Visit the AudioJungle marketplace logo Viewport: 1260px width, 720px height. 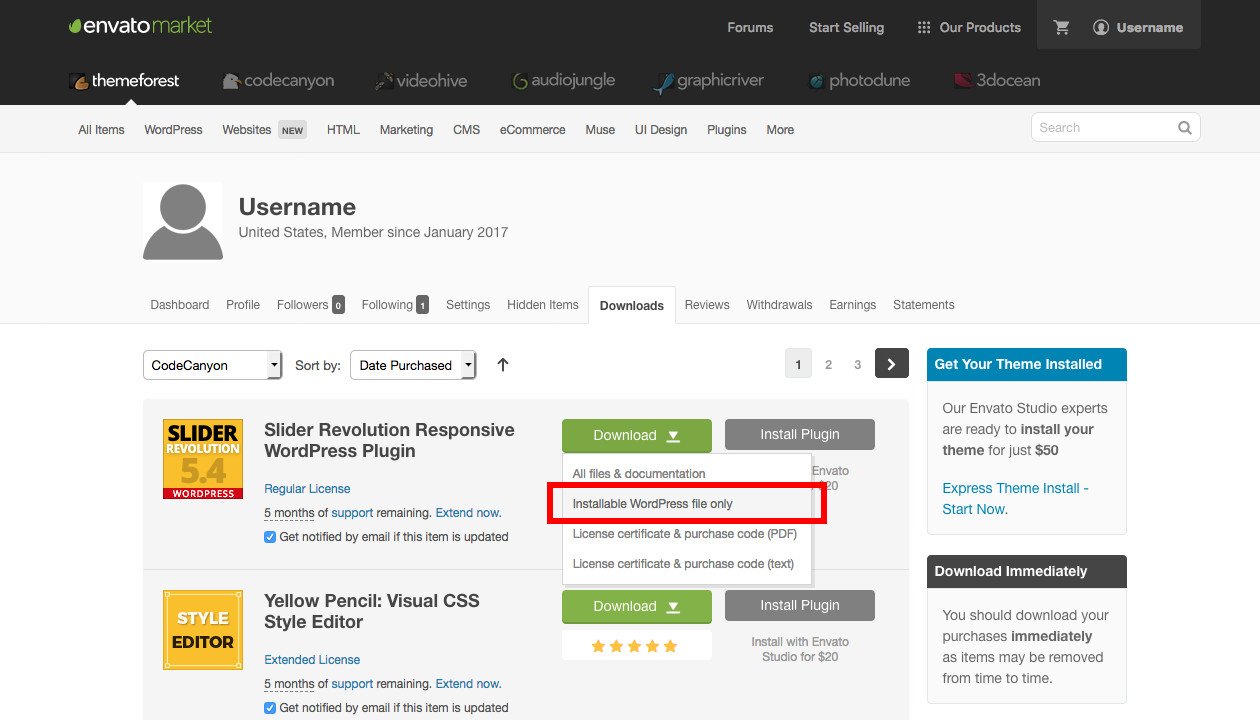pos(563,81)
